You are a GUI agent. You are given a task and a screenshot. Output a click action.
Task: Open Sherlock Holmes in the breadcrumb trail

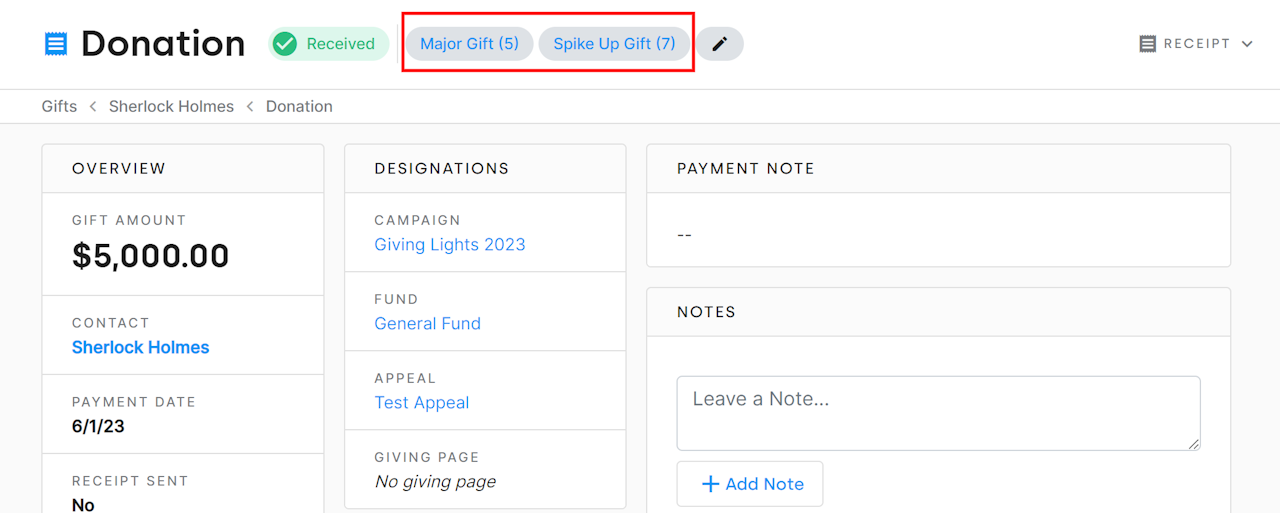tap(171, 106)
